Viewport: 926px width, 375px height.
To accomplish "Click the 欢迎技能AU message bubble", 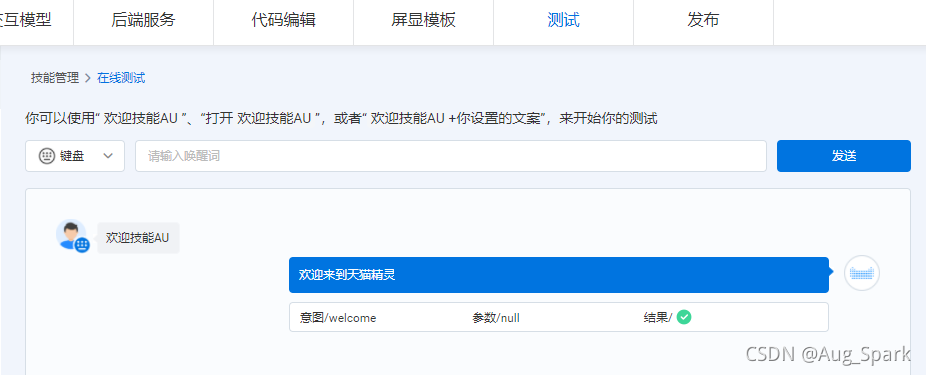I will click(138, 238).
